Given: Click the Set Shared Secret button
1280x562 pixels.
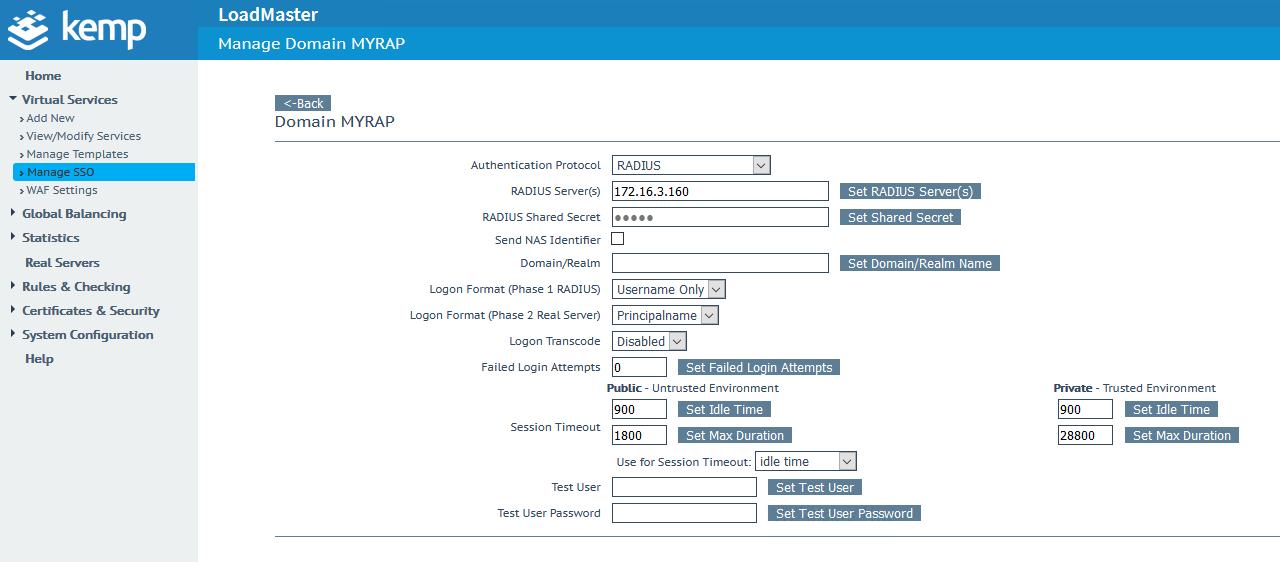Looking at the screenshot, I should click(900, 217).
